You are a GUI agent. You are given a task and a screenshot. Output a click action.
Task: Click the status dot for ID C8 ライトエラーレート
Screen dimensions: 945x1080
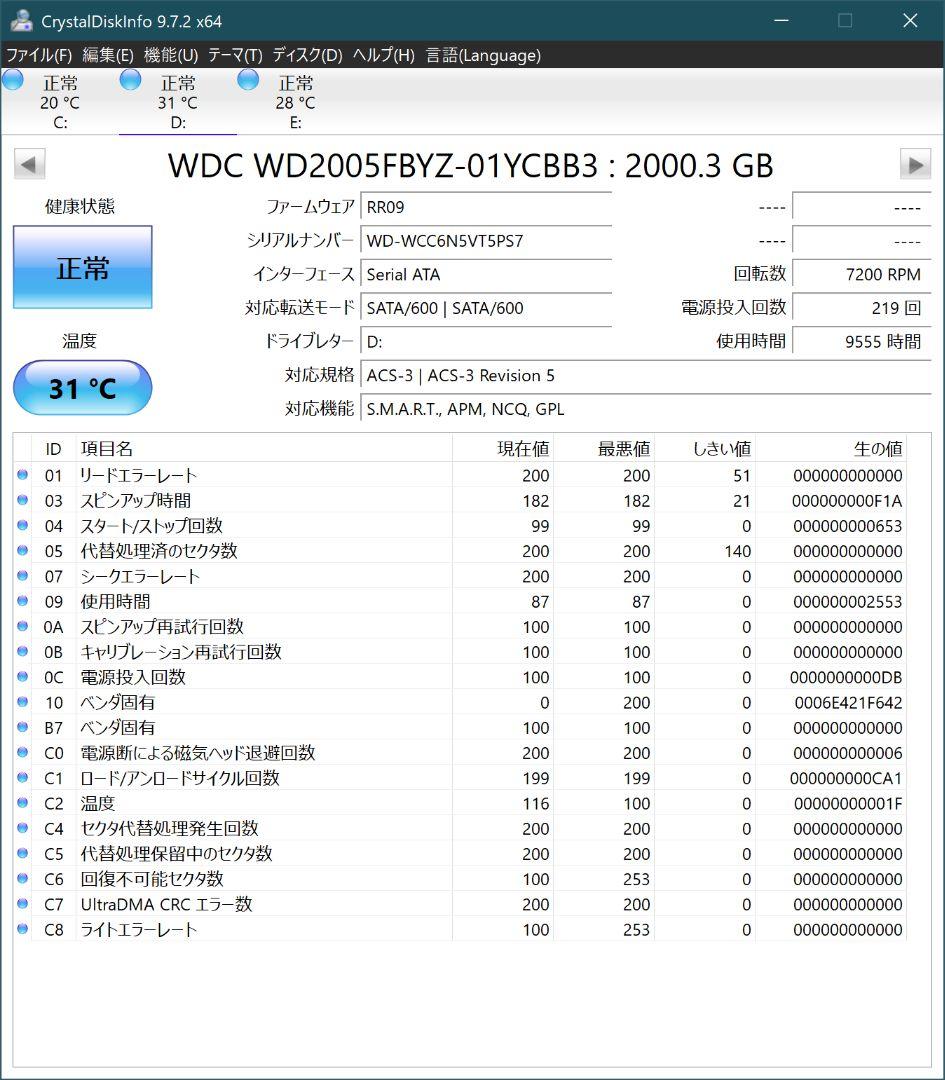(22, 929)
